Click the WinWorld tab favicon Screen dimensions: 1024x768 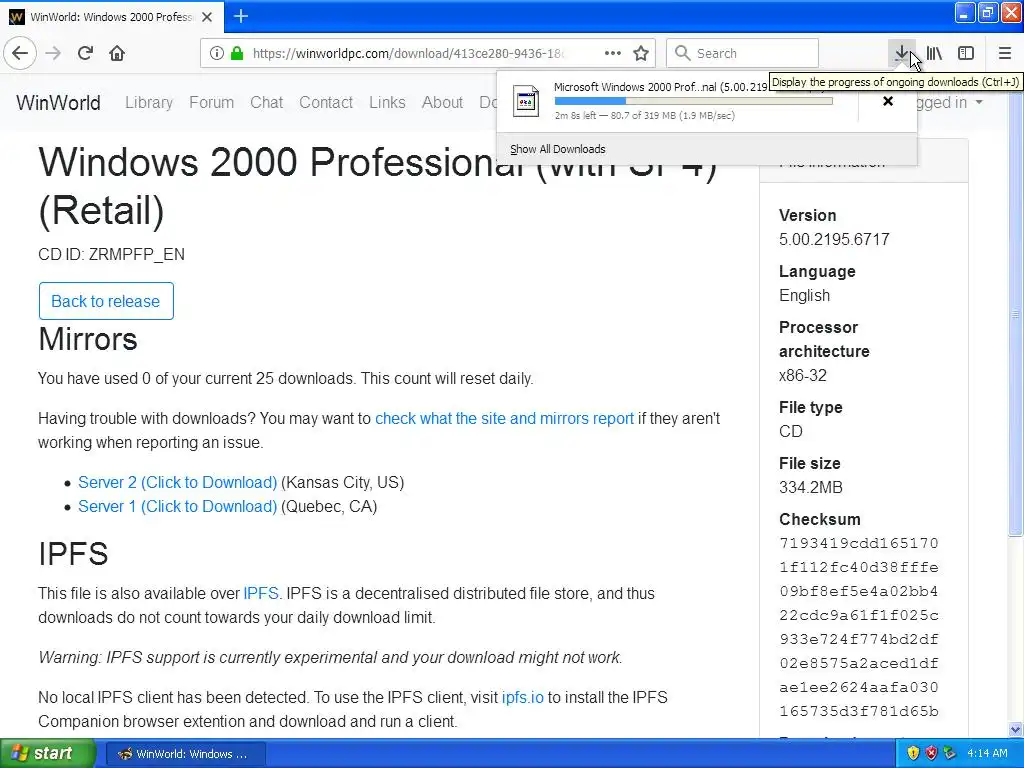click(x=17, y=17)
